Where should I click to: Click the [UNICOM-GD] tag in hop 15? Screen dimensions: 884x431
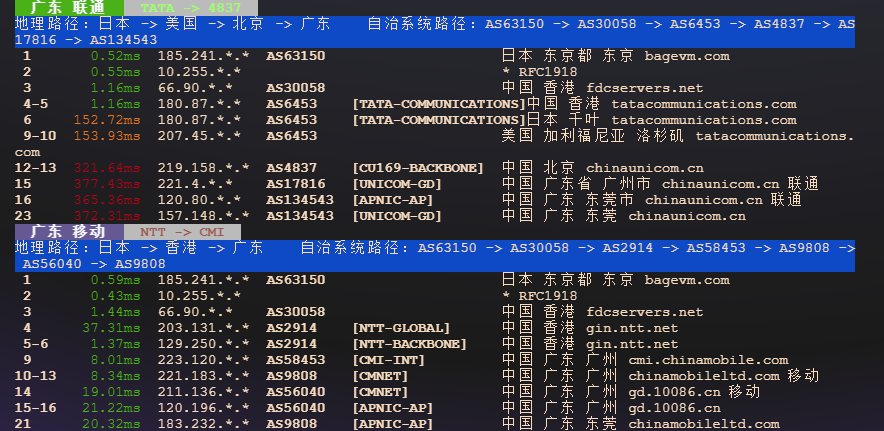pyautogui.click(x=397, y=184)
